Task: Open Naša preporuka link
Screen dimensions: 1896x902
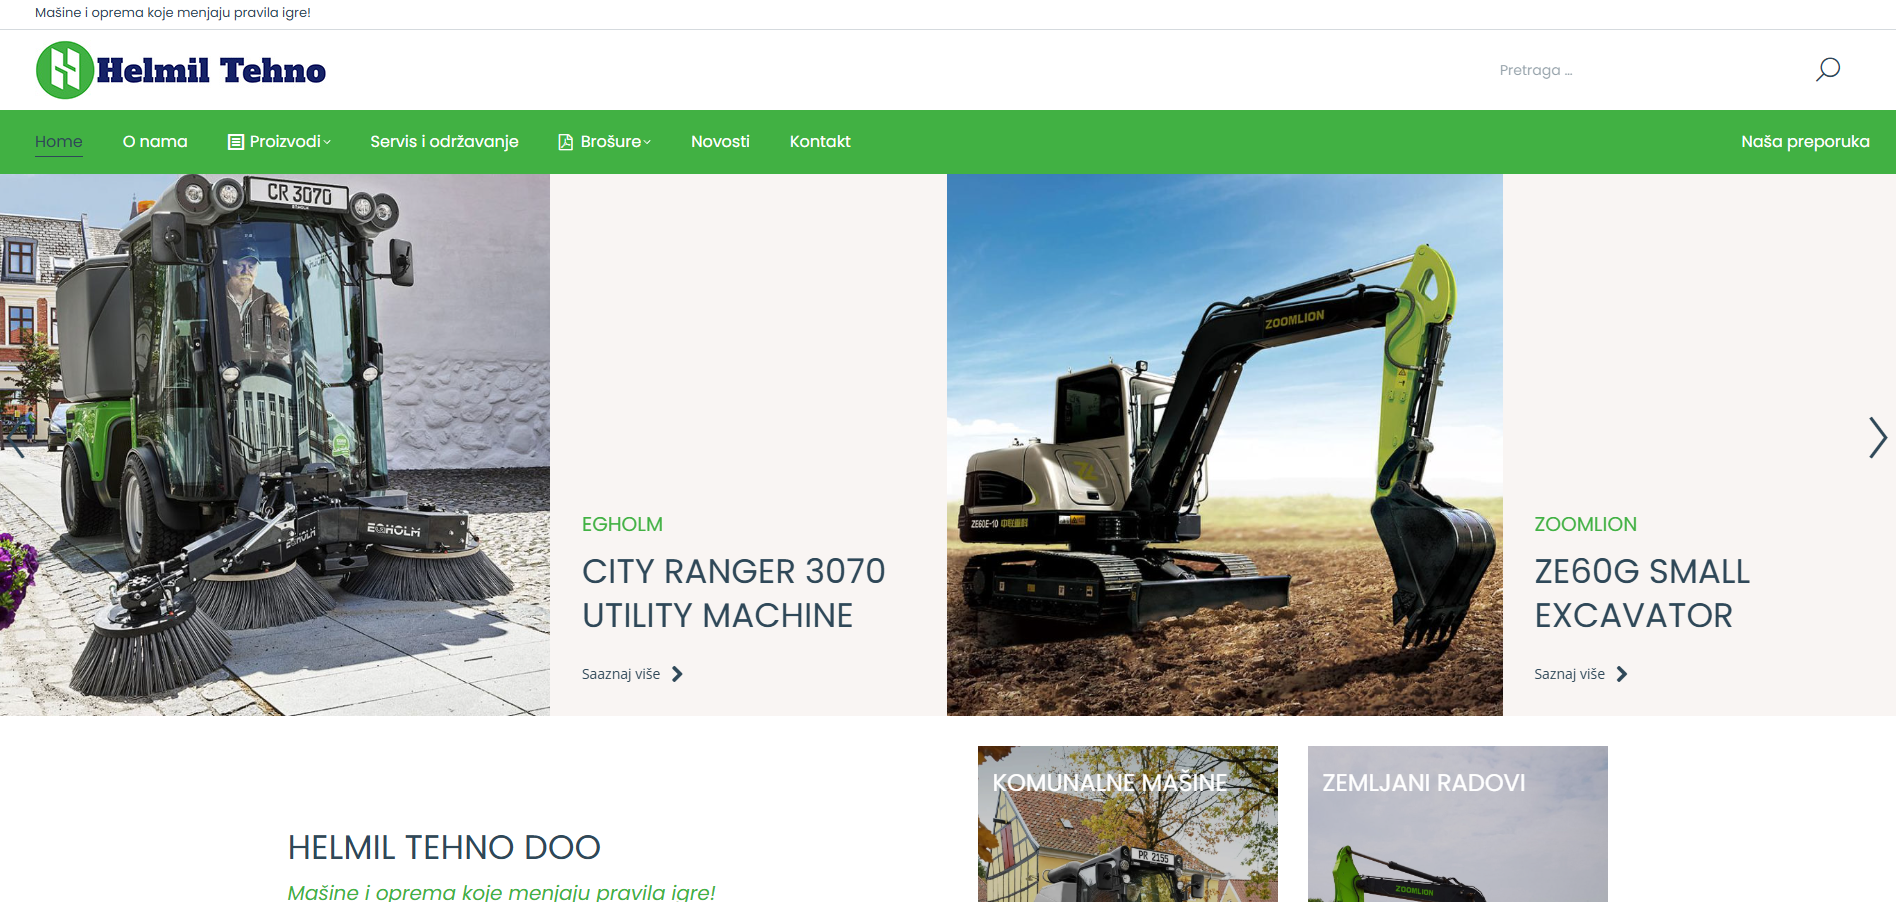Action: coord(1805,142)
